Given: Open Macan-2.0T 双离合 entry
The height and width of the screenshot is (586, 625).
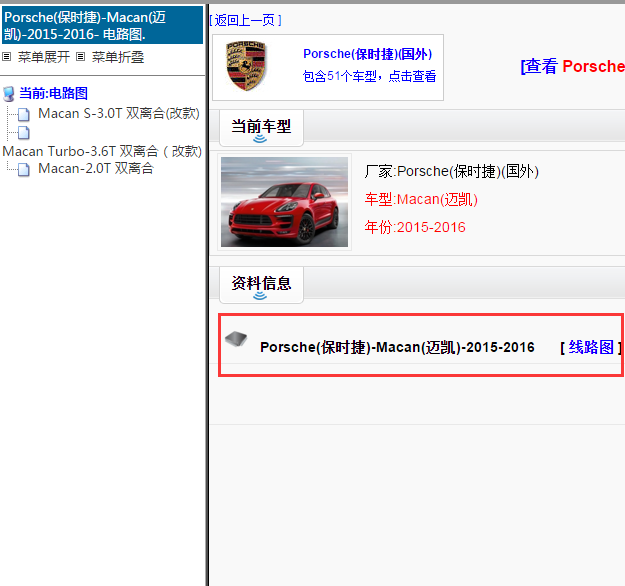Looking at the screenshot, I should [96, 169].
